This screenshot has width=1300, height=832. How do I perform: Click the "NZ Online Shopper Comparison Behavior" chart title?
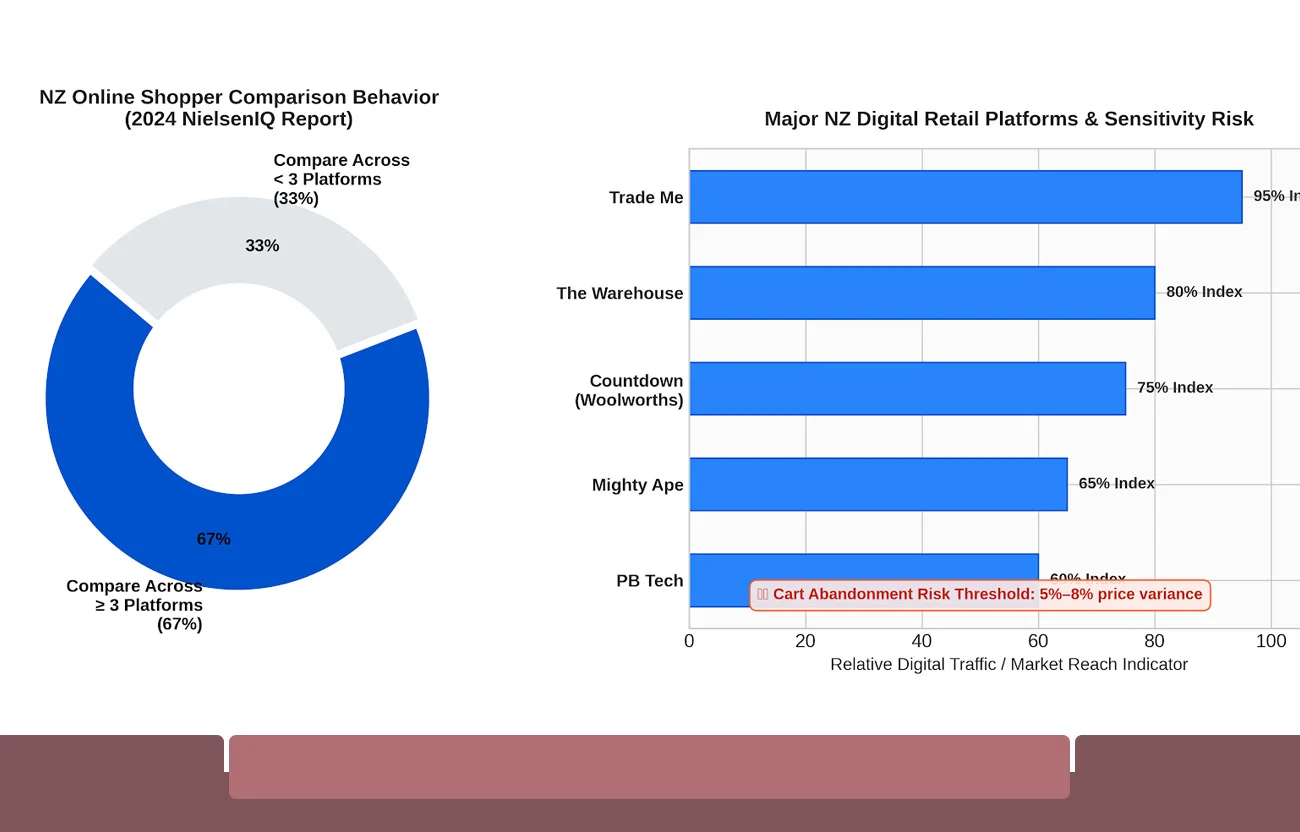point(239,108)
